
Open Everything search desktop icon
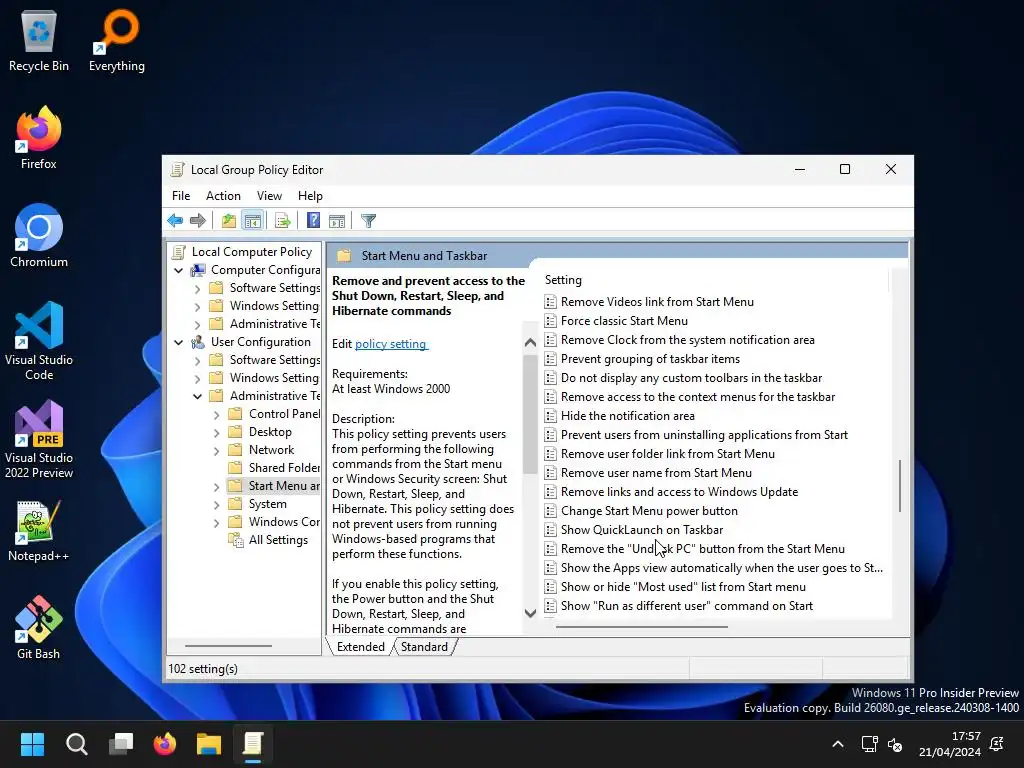pyautogui.click(x=117, y=41)
